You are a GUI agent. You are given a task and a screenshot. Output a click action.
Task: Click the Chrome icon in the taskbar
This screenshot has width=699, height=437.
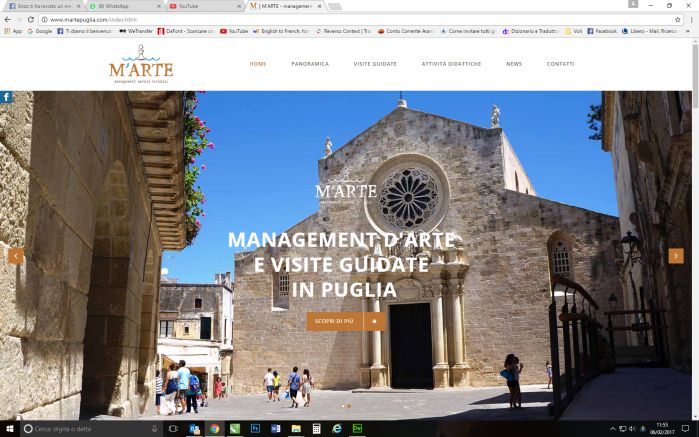tap(214, 429)
